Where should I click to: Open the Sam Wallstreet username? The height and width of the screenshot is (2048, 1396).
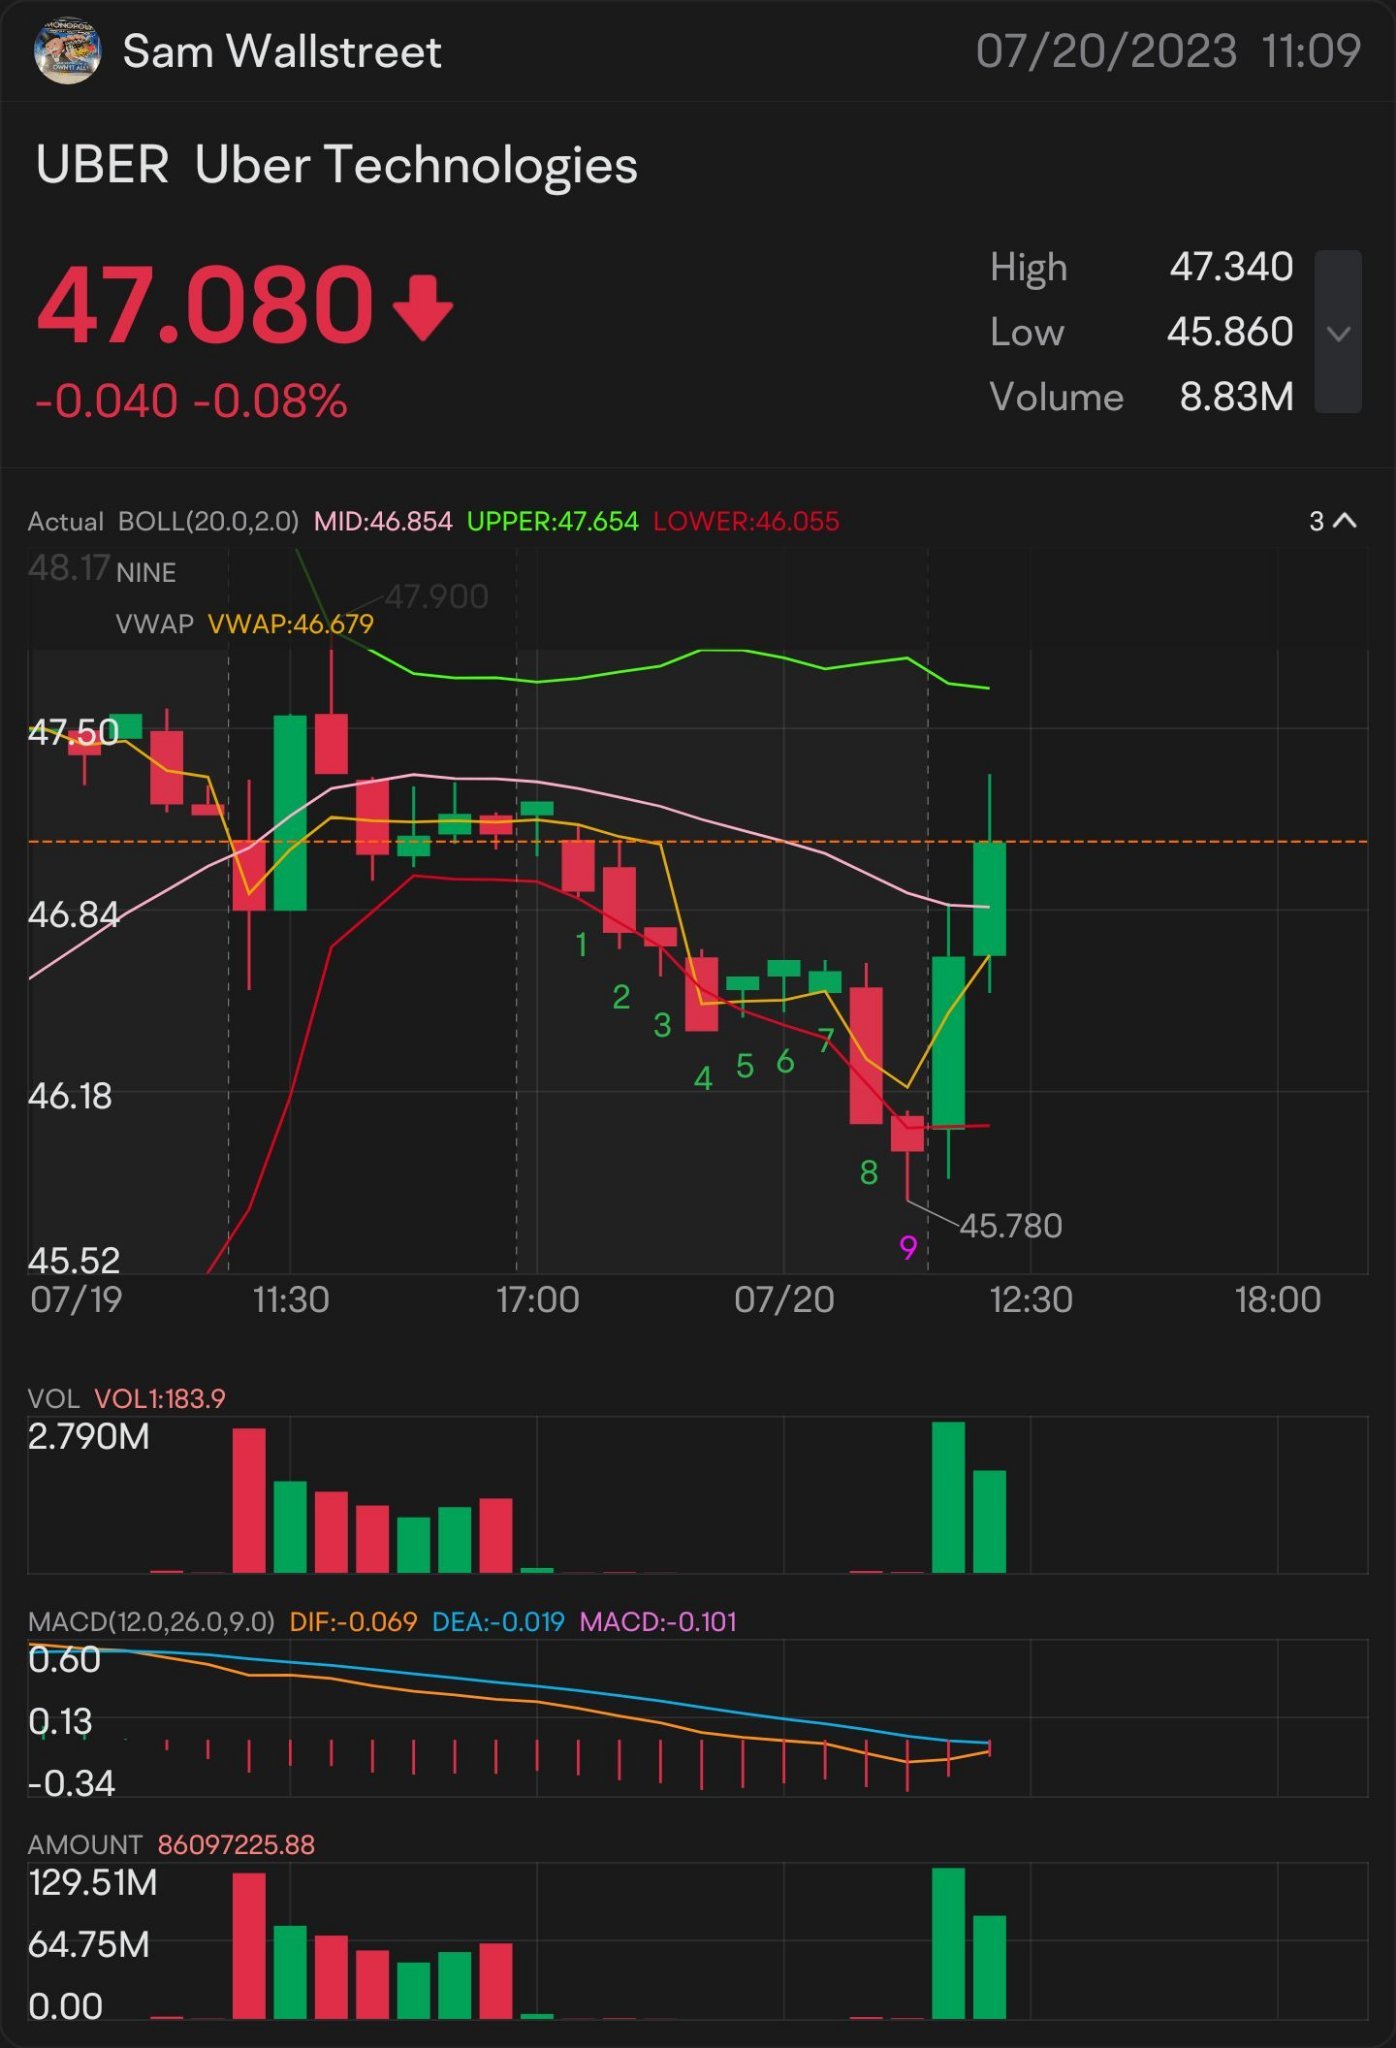pos(282,51)
